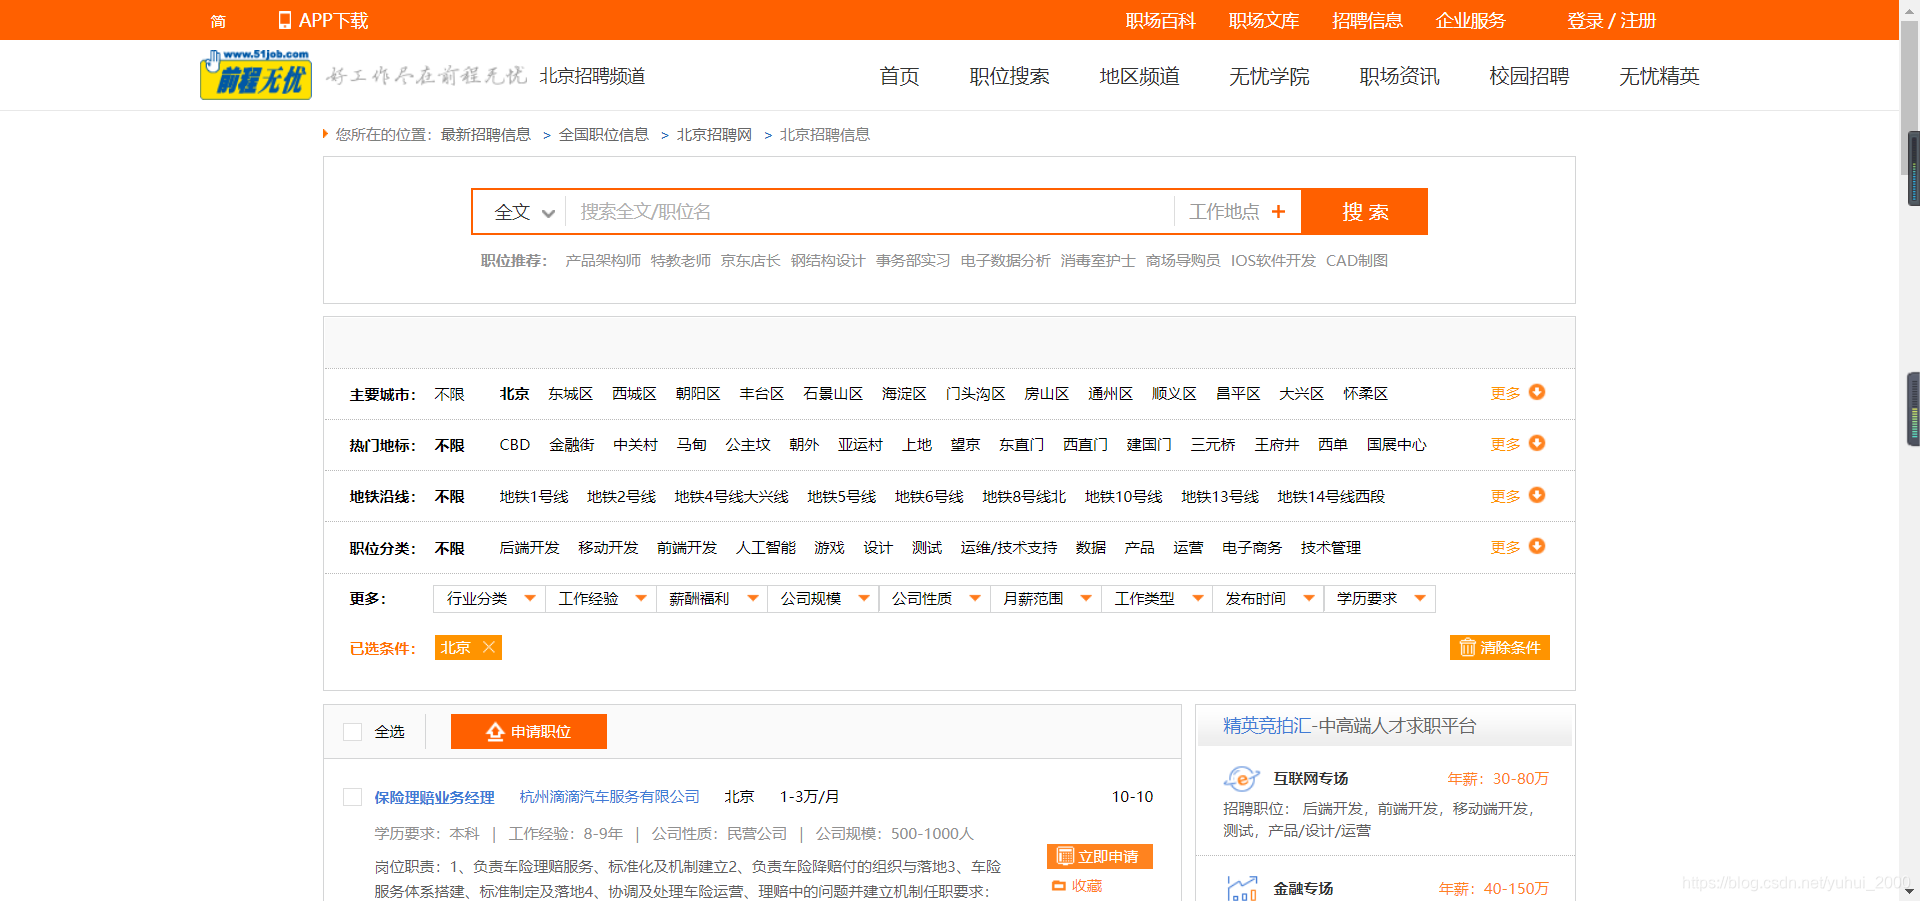Image resolution: width=1920 pixels, height=901 pixels.
Task: Open APP下载 phone icon link
Action: (x=285, y=20)
